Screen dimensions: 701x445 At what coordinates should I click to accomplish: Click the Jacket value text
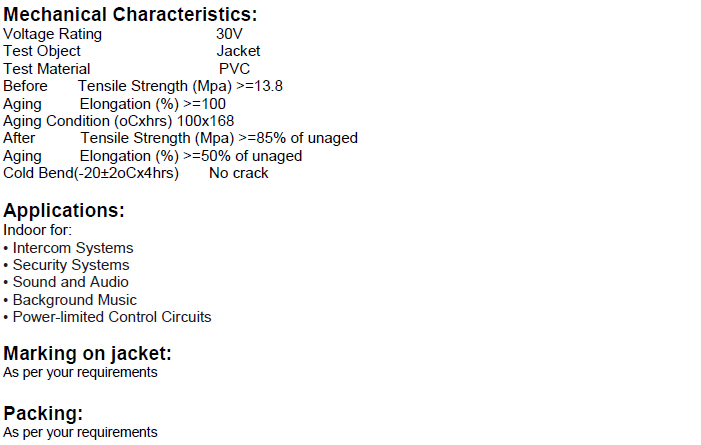[x=238, y=51]
